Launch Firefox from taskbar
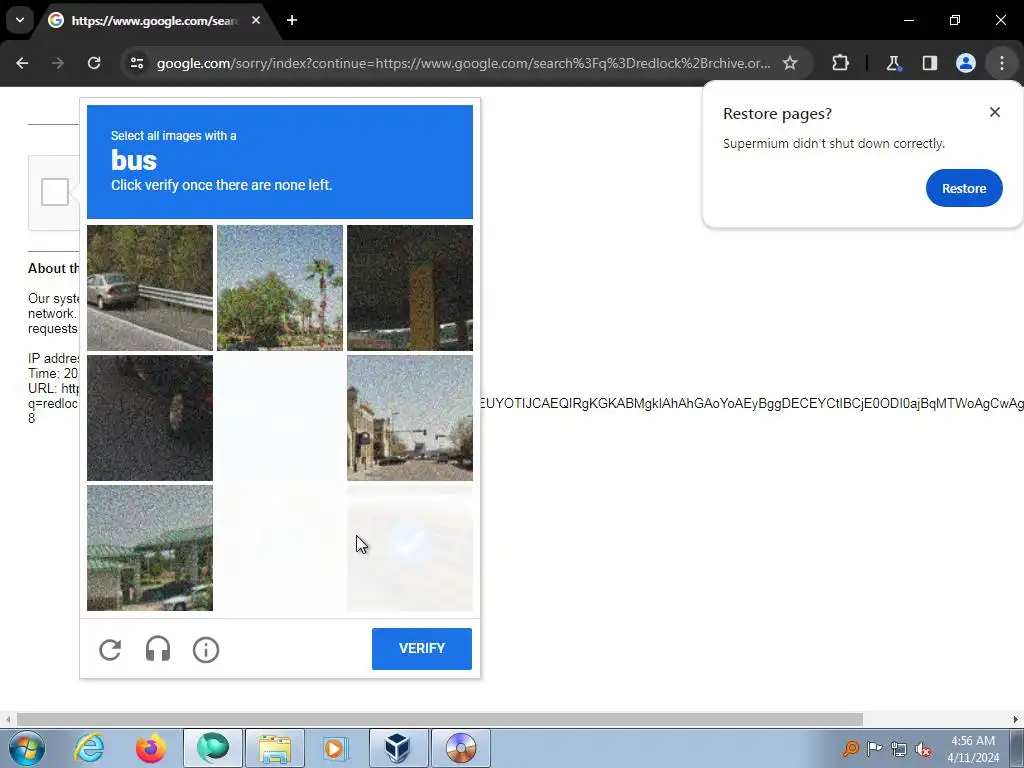This screenshot has height=768, width=1024. pos(151,748)
